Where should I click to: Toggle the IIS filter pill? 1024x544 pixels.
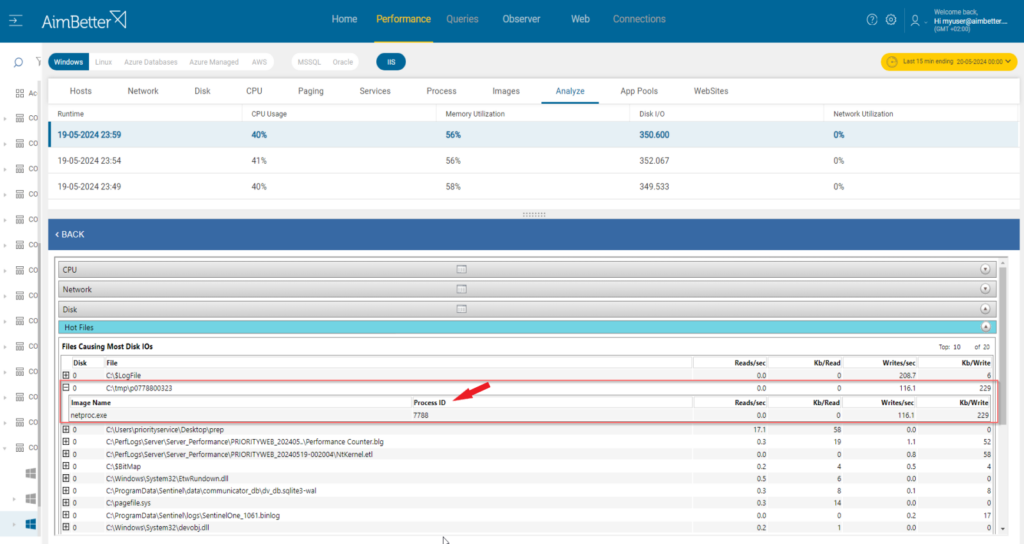(391, 62)
